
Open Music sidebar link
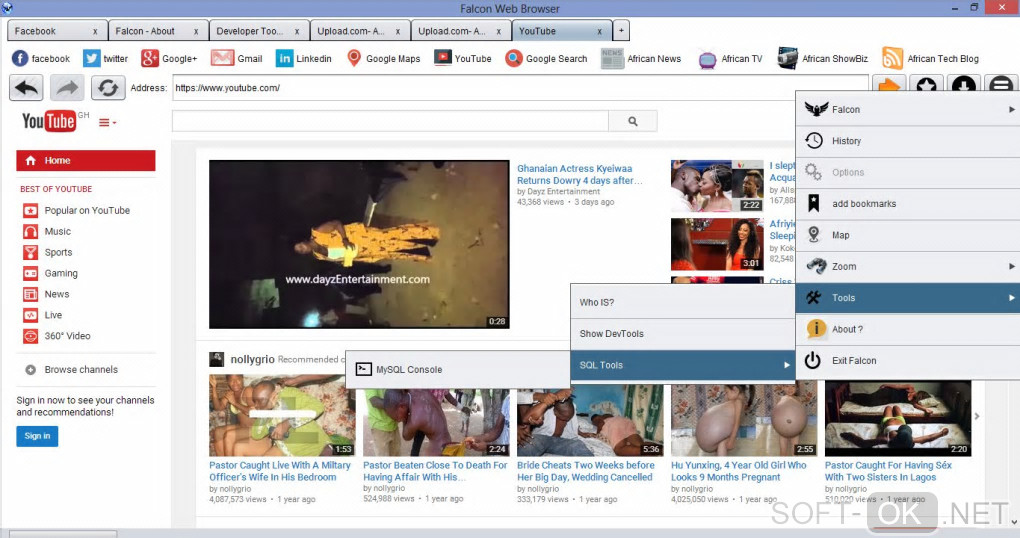click(x=57, y=232)
